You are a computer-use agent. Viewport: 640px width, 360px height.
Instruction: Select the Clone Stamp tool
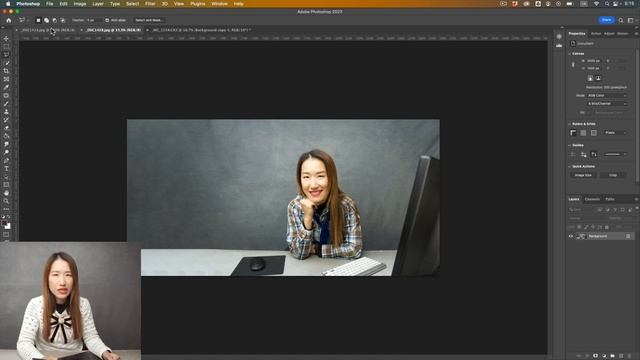click(6, 112)
